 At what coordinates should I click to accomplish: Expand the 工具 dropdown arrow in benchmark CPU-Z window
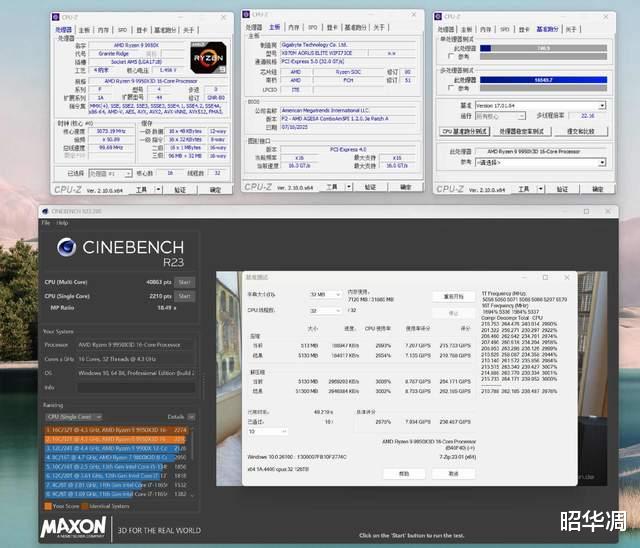(541, 189)
